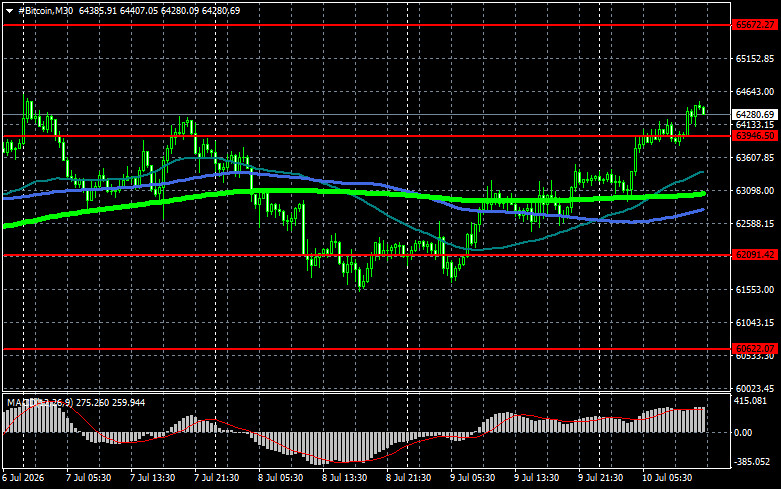
Task: Click the 7 Jul 21:30 time label
Action: [217, 478]
